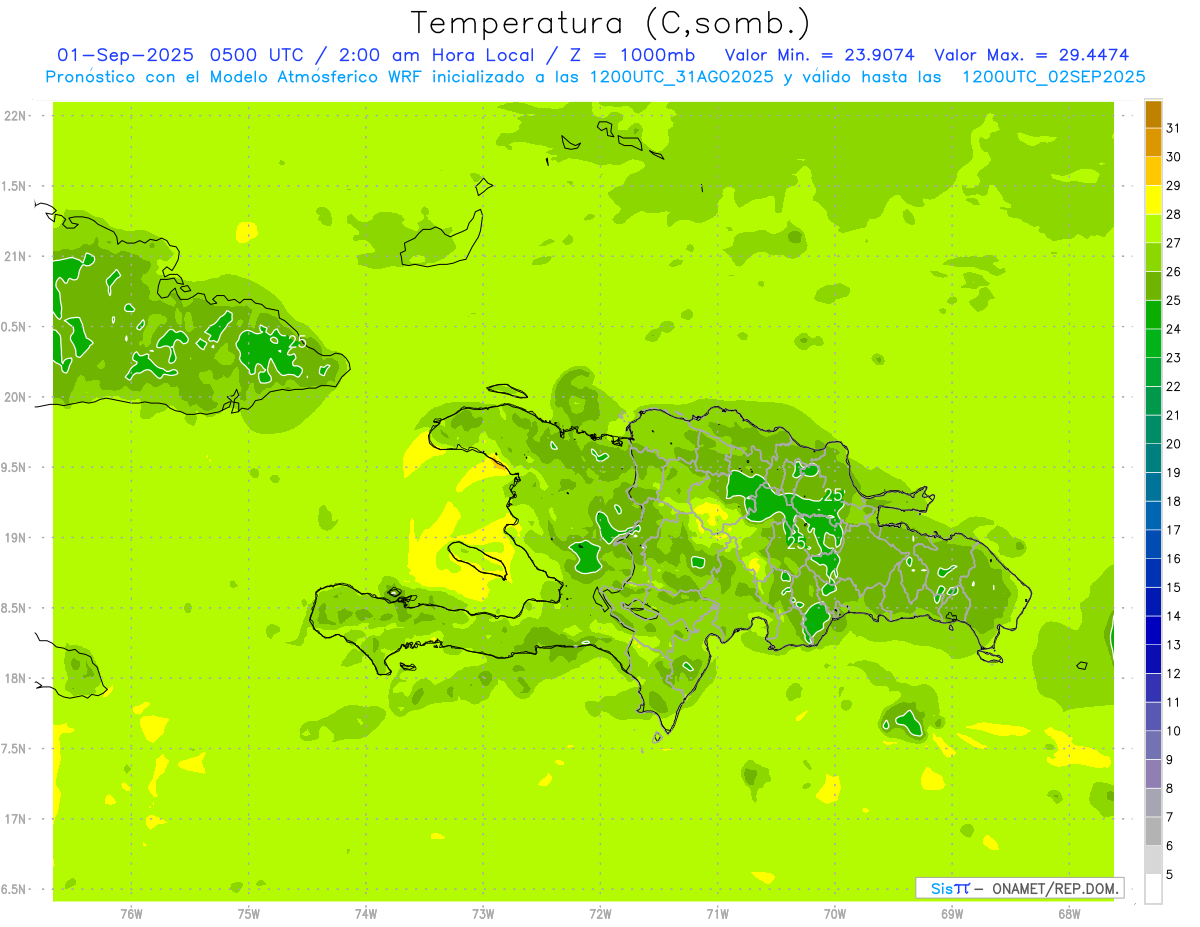Click the '69W' longitude axis label
Screen dimensions: 1200x927
click(952, 914)
